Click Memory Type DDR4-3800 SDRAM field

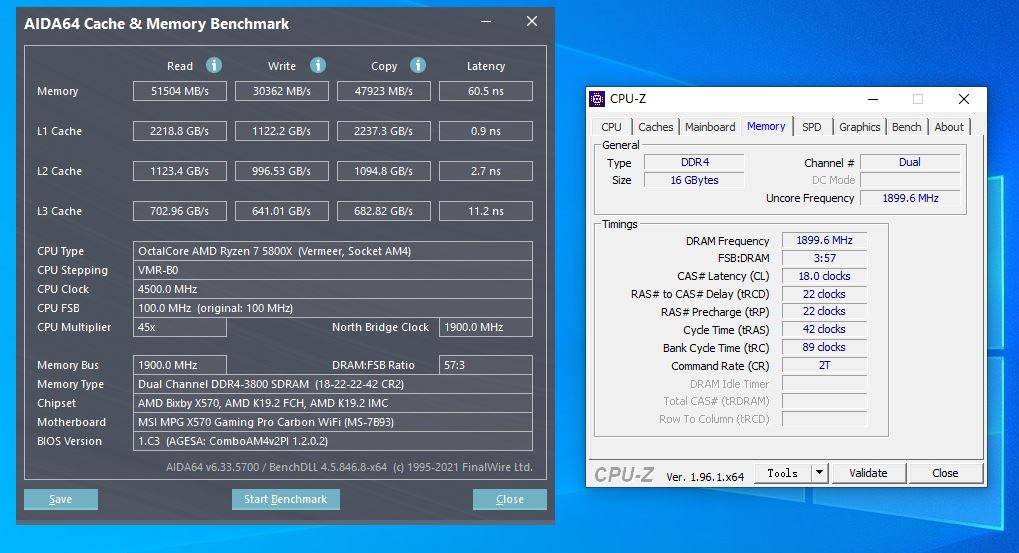pos(333,384)
